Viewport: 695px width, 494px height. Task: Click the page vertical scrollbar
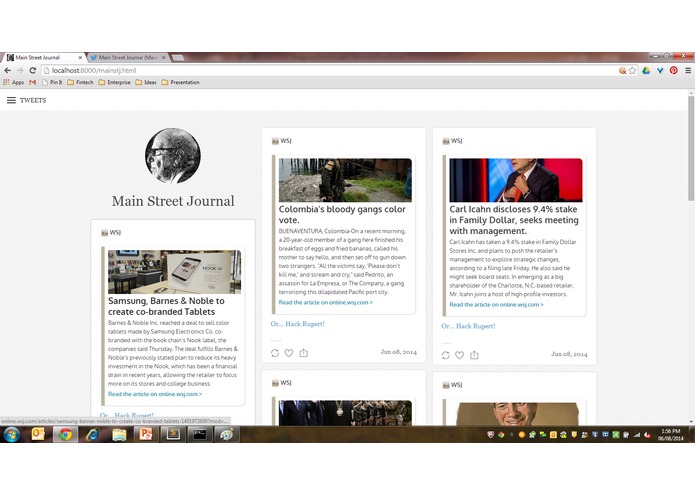tap(691, 148)
